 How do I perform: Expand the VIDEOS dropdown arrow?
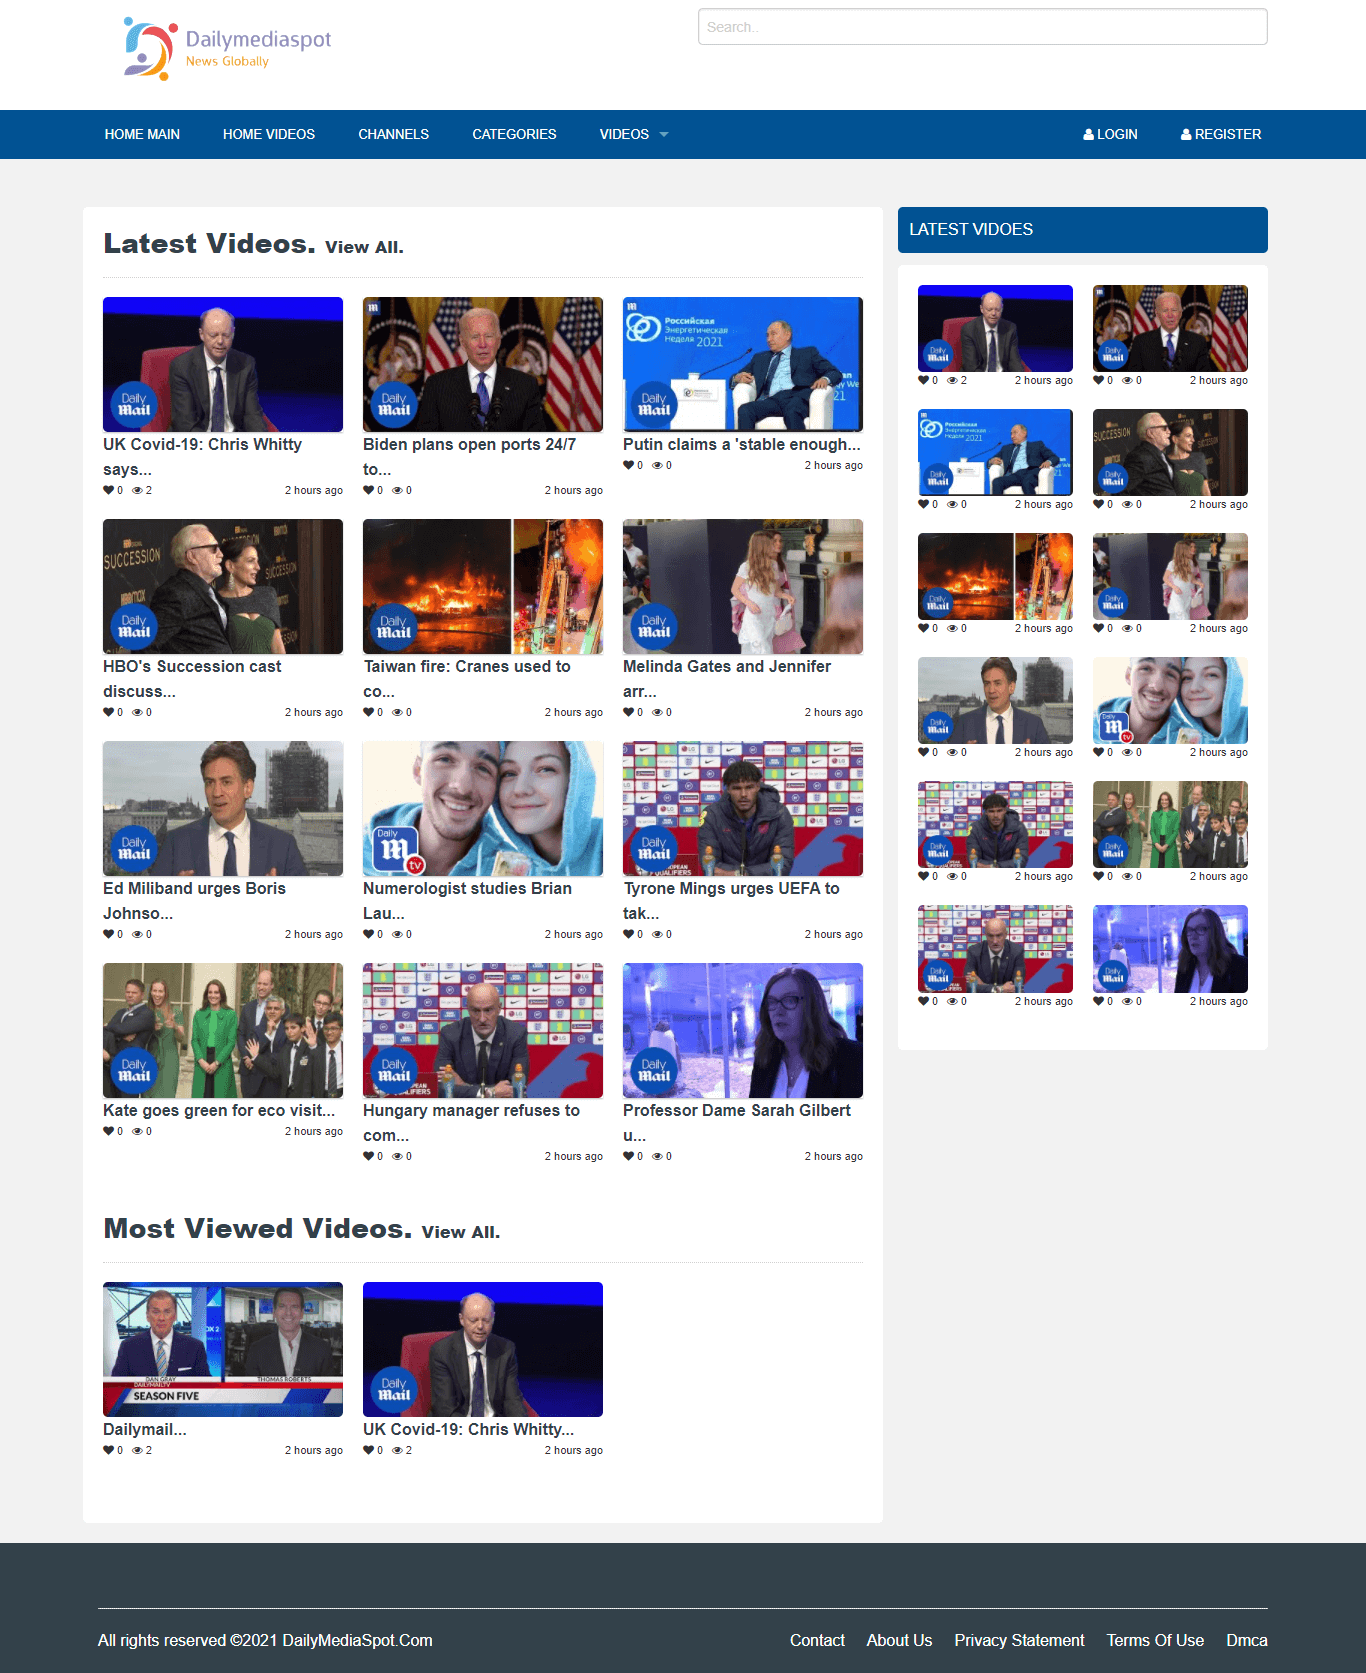(x=664, y=135)
